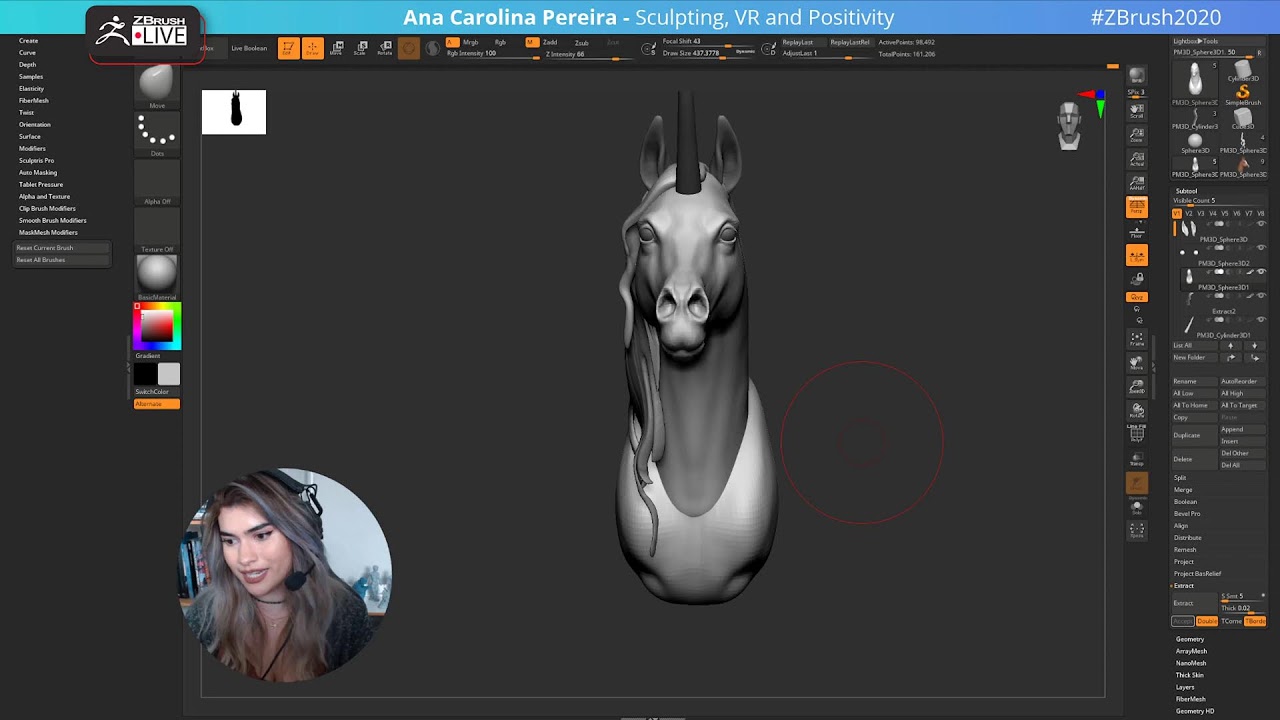Disable the Floor grid toggle

point(1137,232)
